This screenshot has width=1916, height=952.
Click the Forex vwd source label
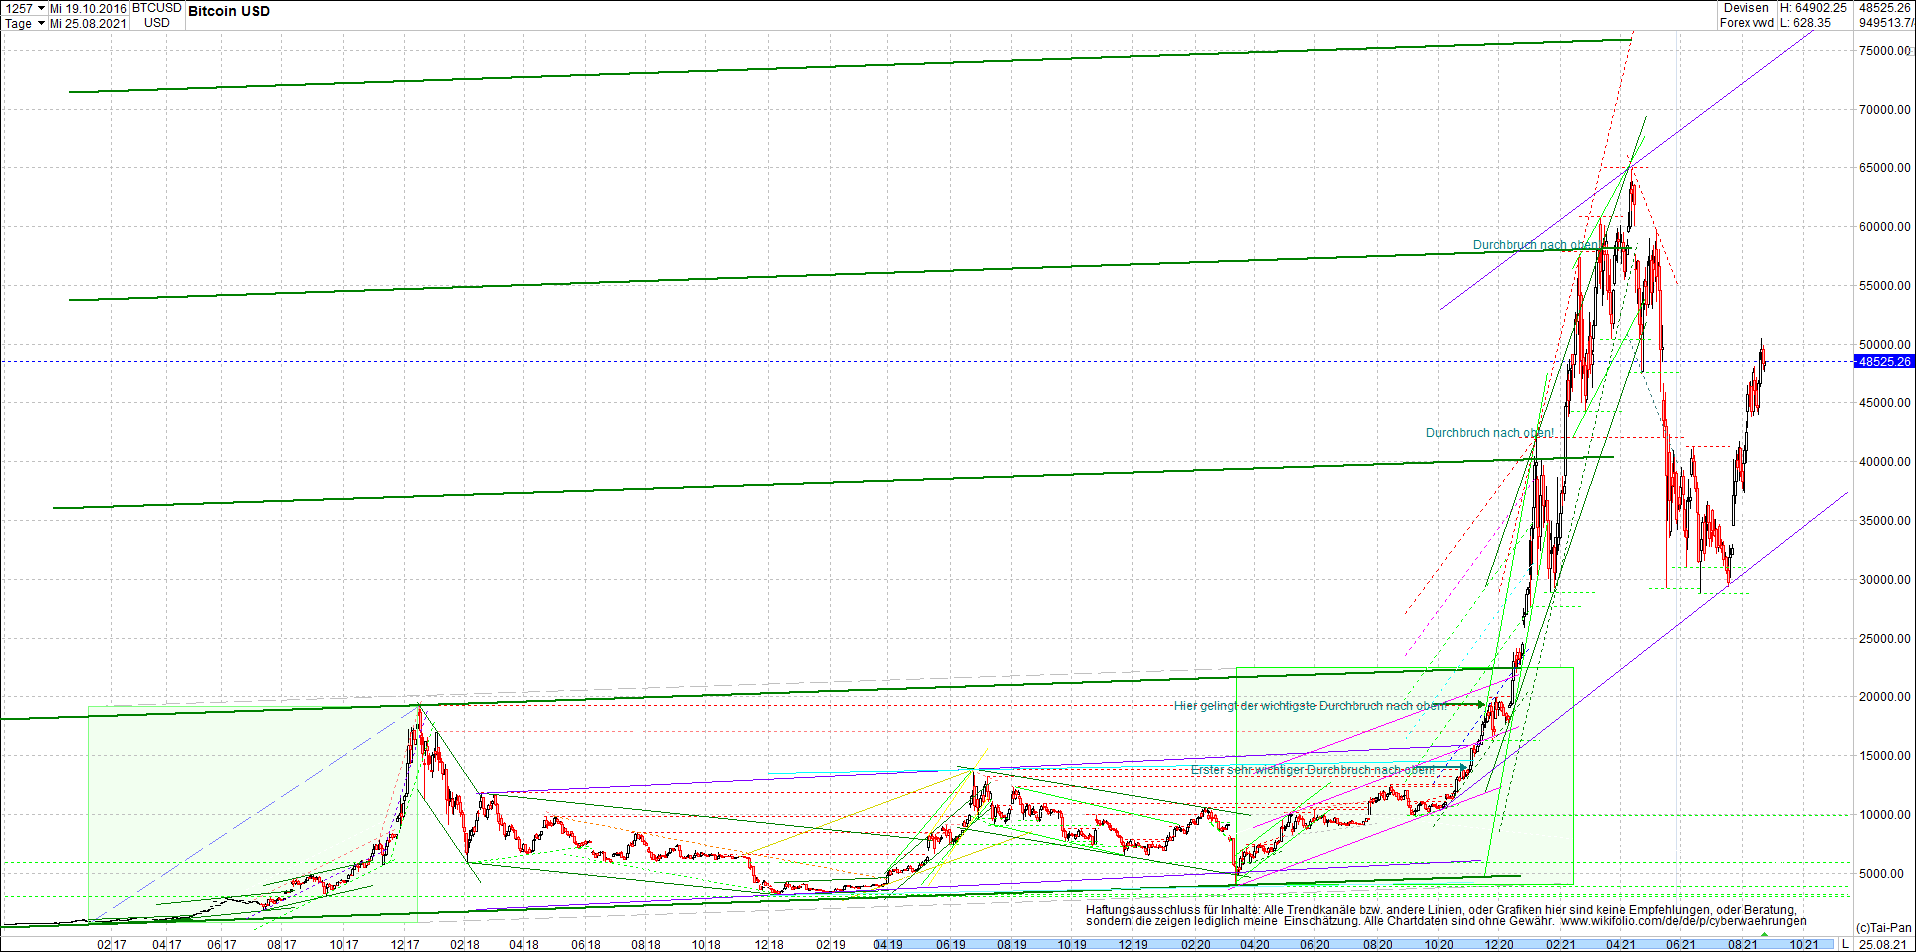1746,23
